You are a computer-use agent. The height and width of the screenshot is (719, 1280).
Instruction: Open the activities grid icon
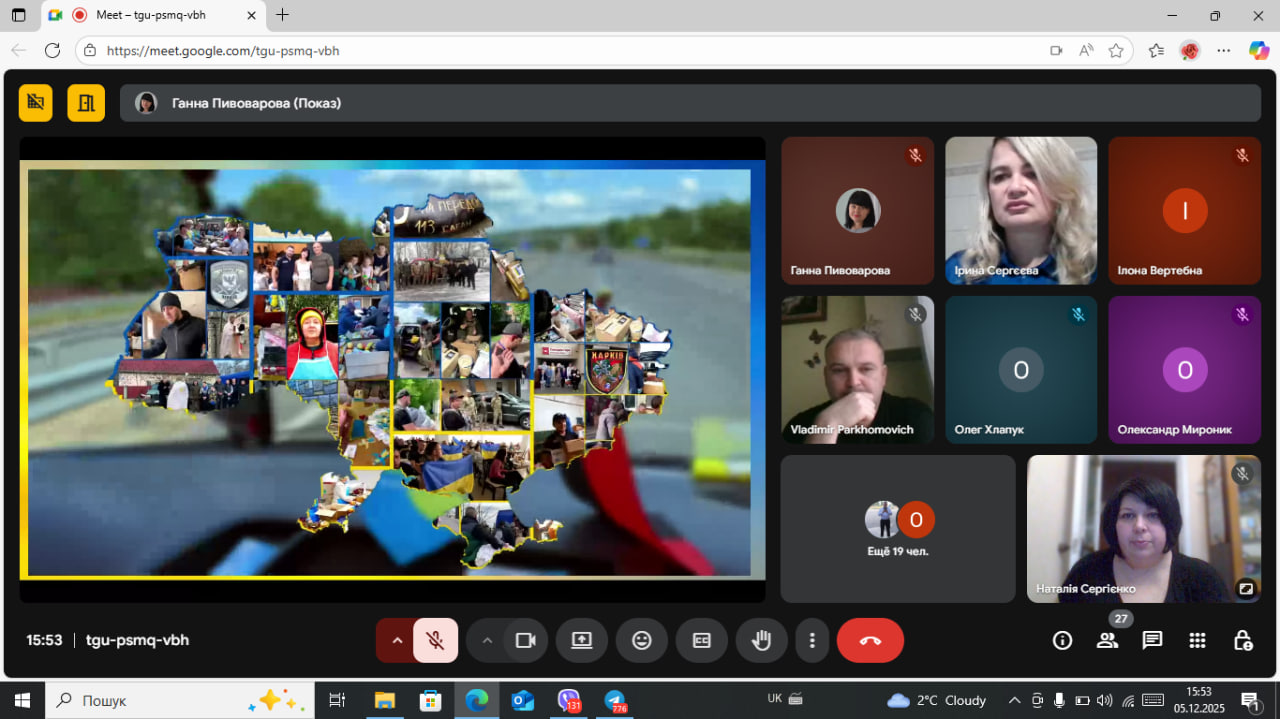click(x=1197, y=640)
